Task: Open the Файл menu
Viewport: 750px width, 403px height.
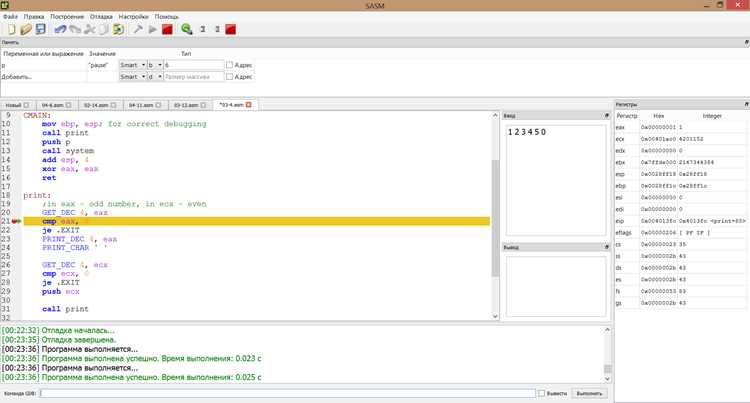Action: (x=10, y=16)
